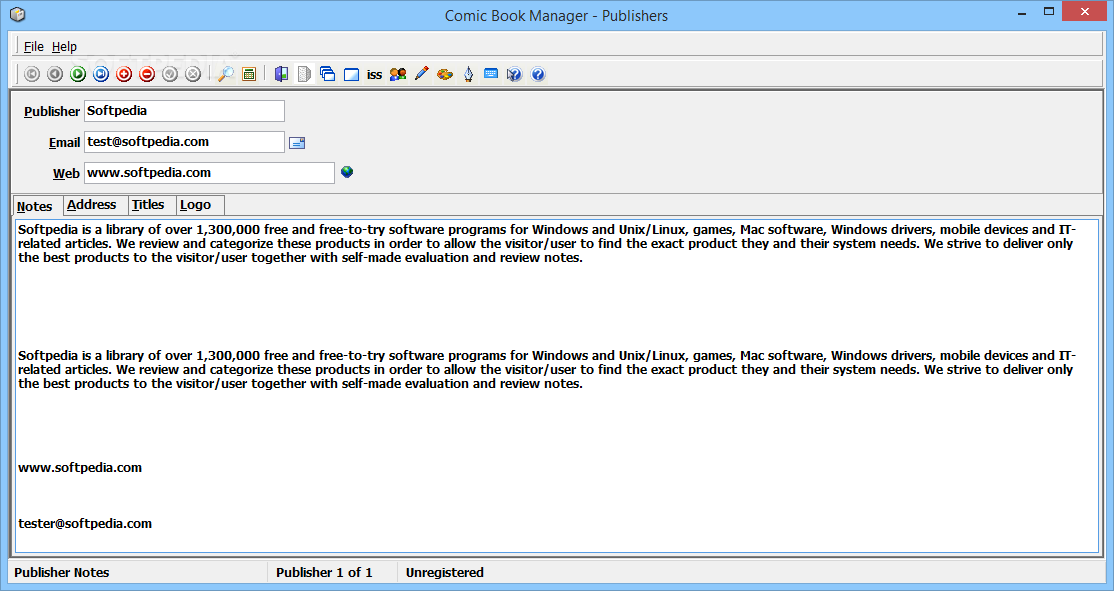
Task: Click the blue door exit icon
Action: click(x=281, y=74)
